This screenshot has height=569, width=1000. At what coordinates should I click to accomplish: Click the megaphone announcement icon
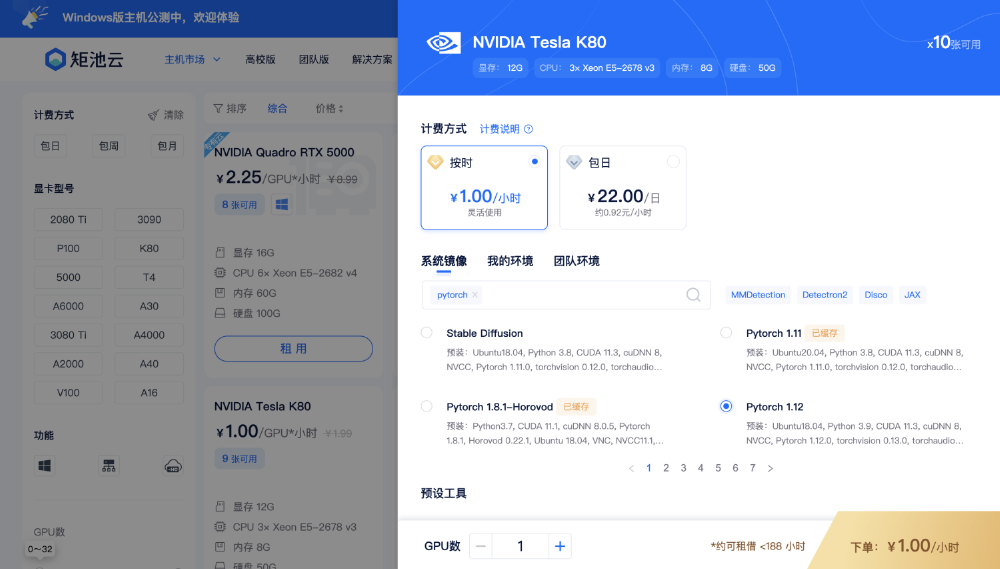[34, 17]
